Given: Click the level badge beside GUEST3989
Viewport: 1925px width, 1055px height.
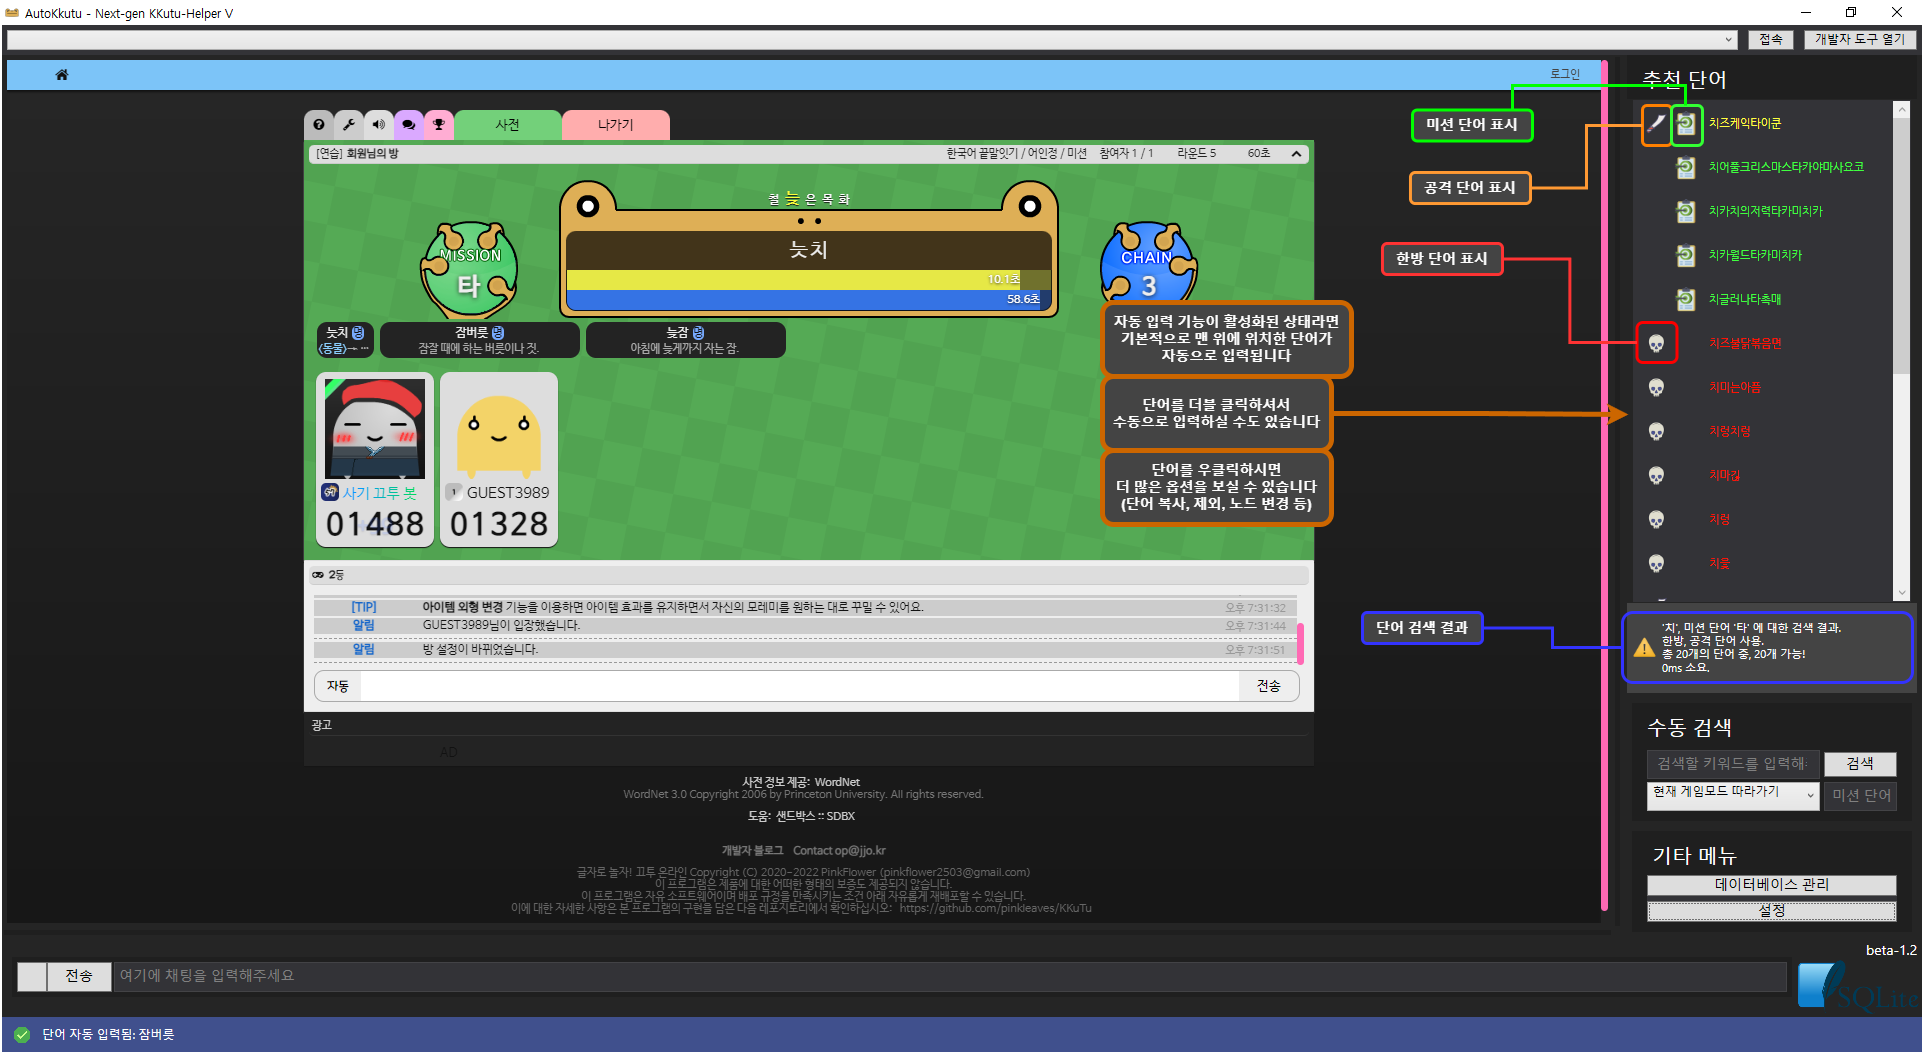Looking at the screenshot, I should (454, 492).
